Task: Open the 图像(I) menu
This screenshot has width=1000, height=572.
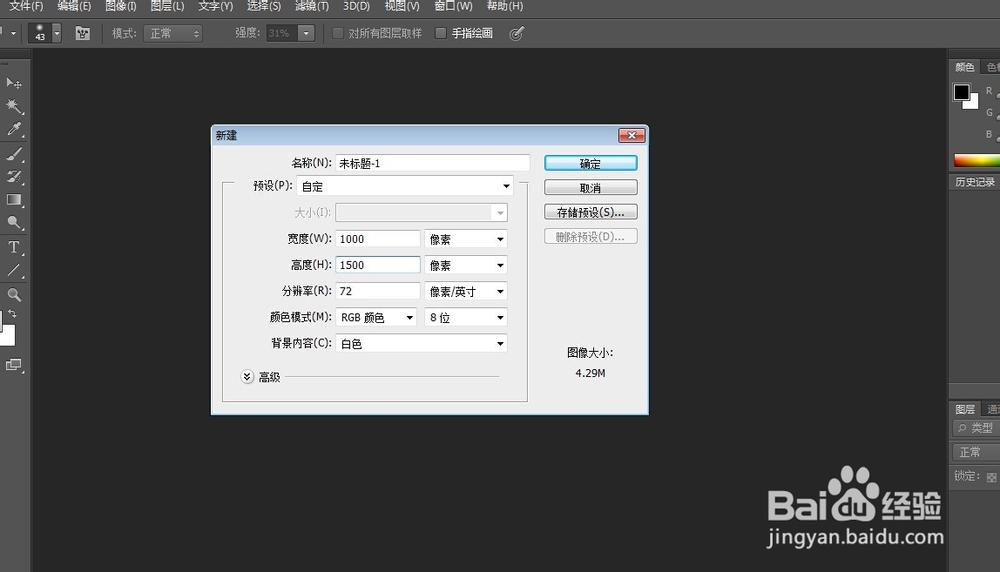Action: tap(121, 6)
